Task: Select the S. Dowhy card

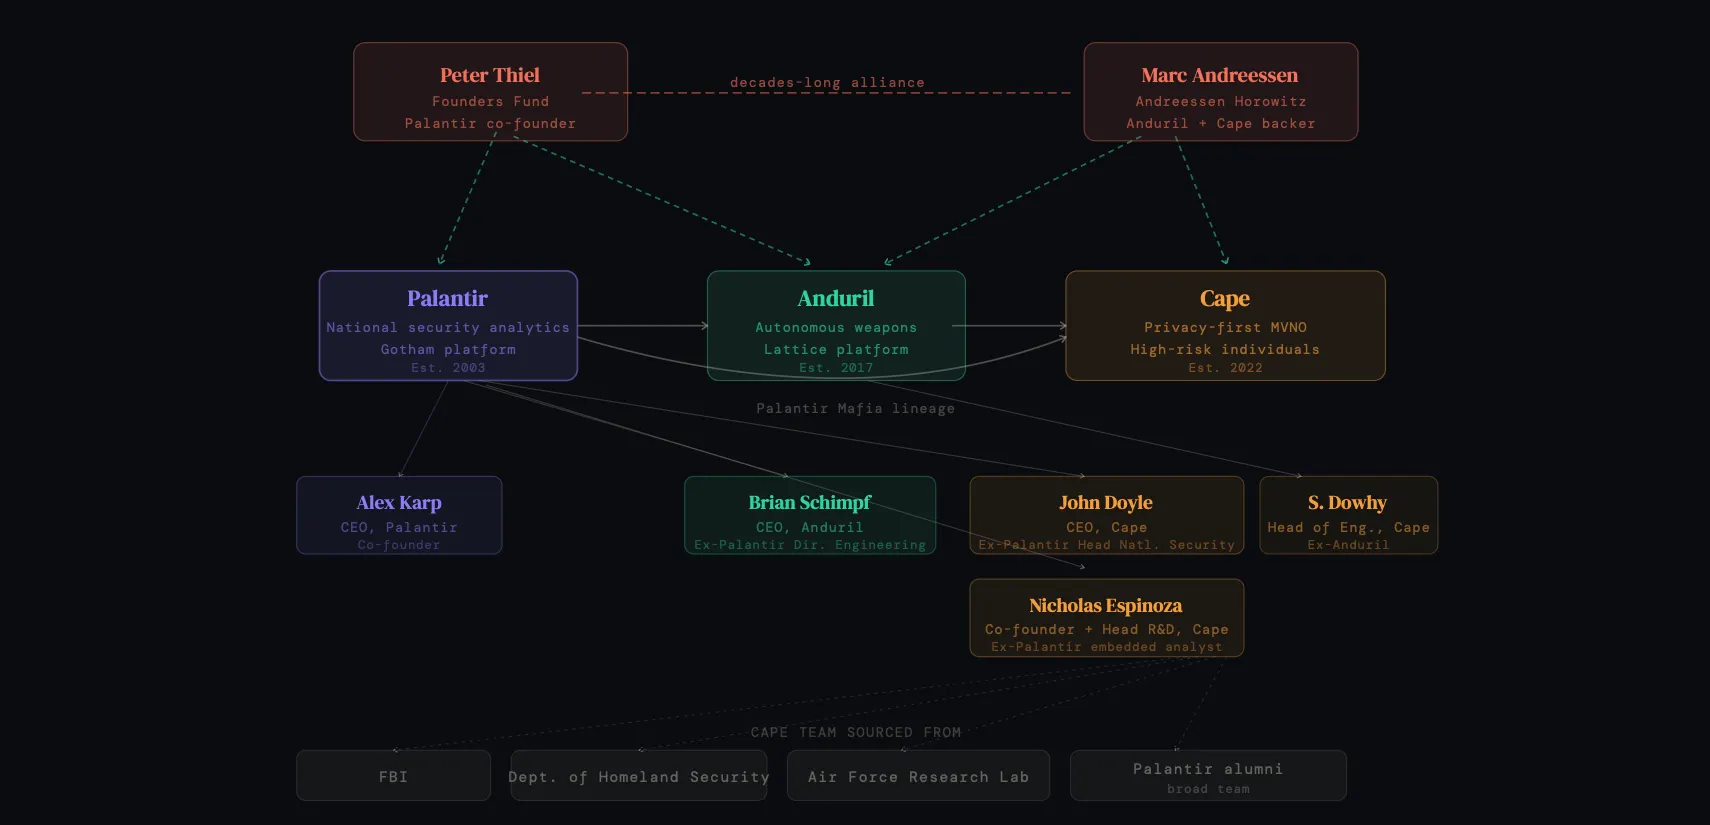Action: coord(1348,514)
